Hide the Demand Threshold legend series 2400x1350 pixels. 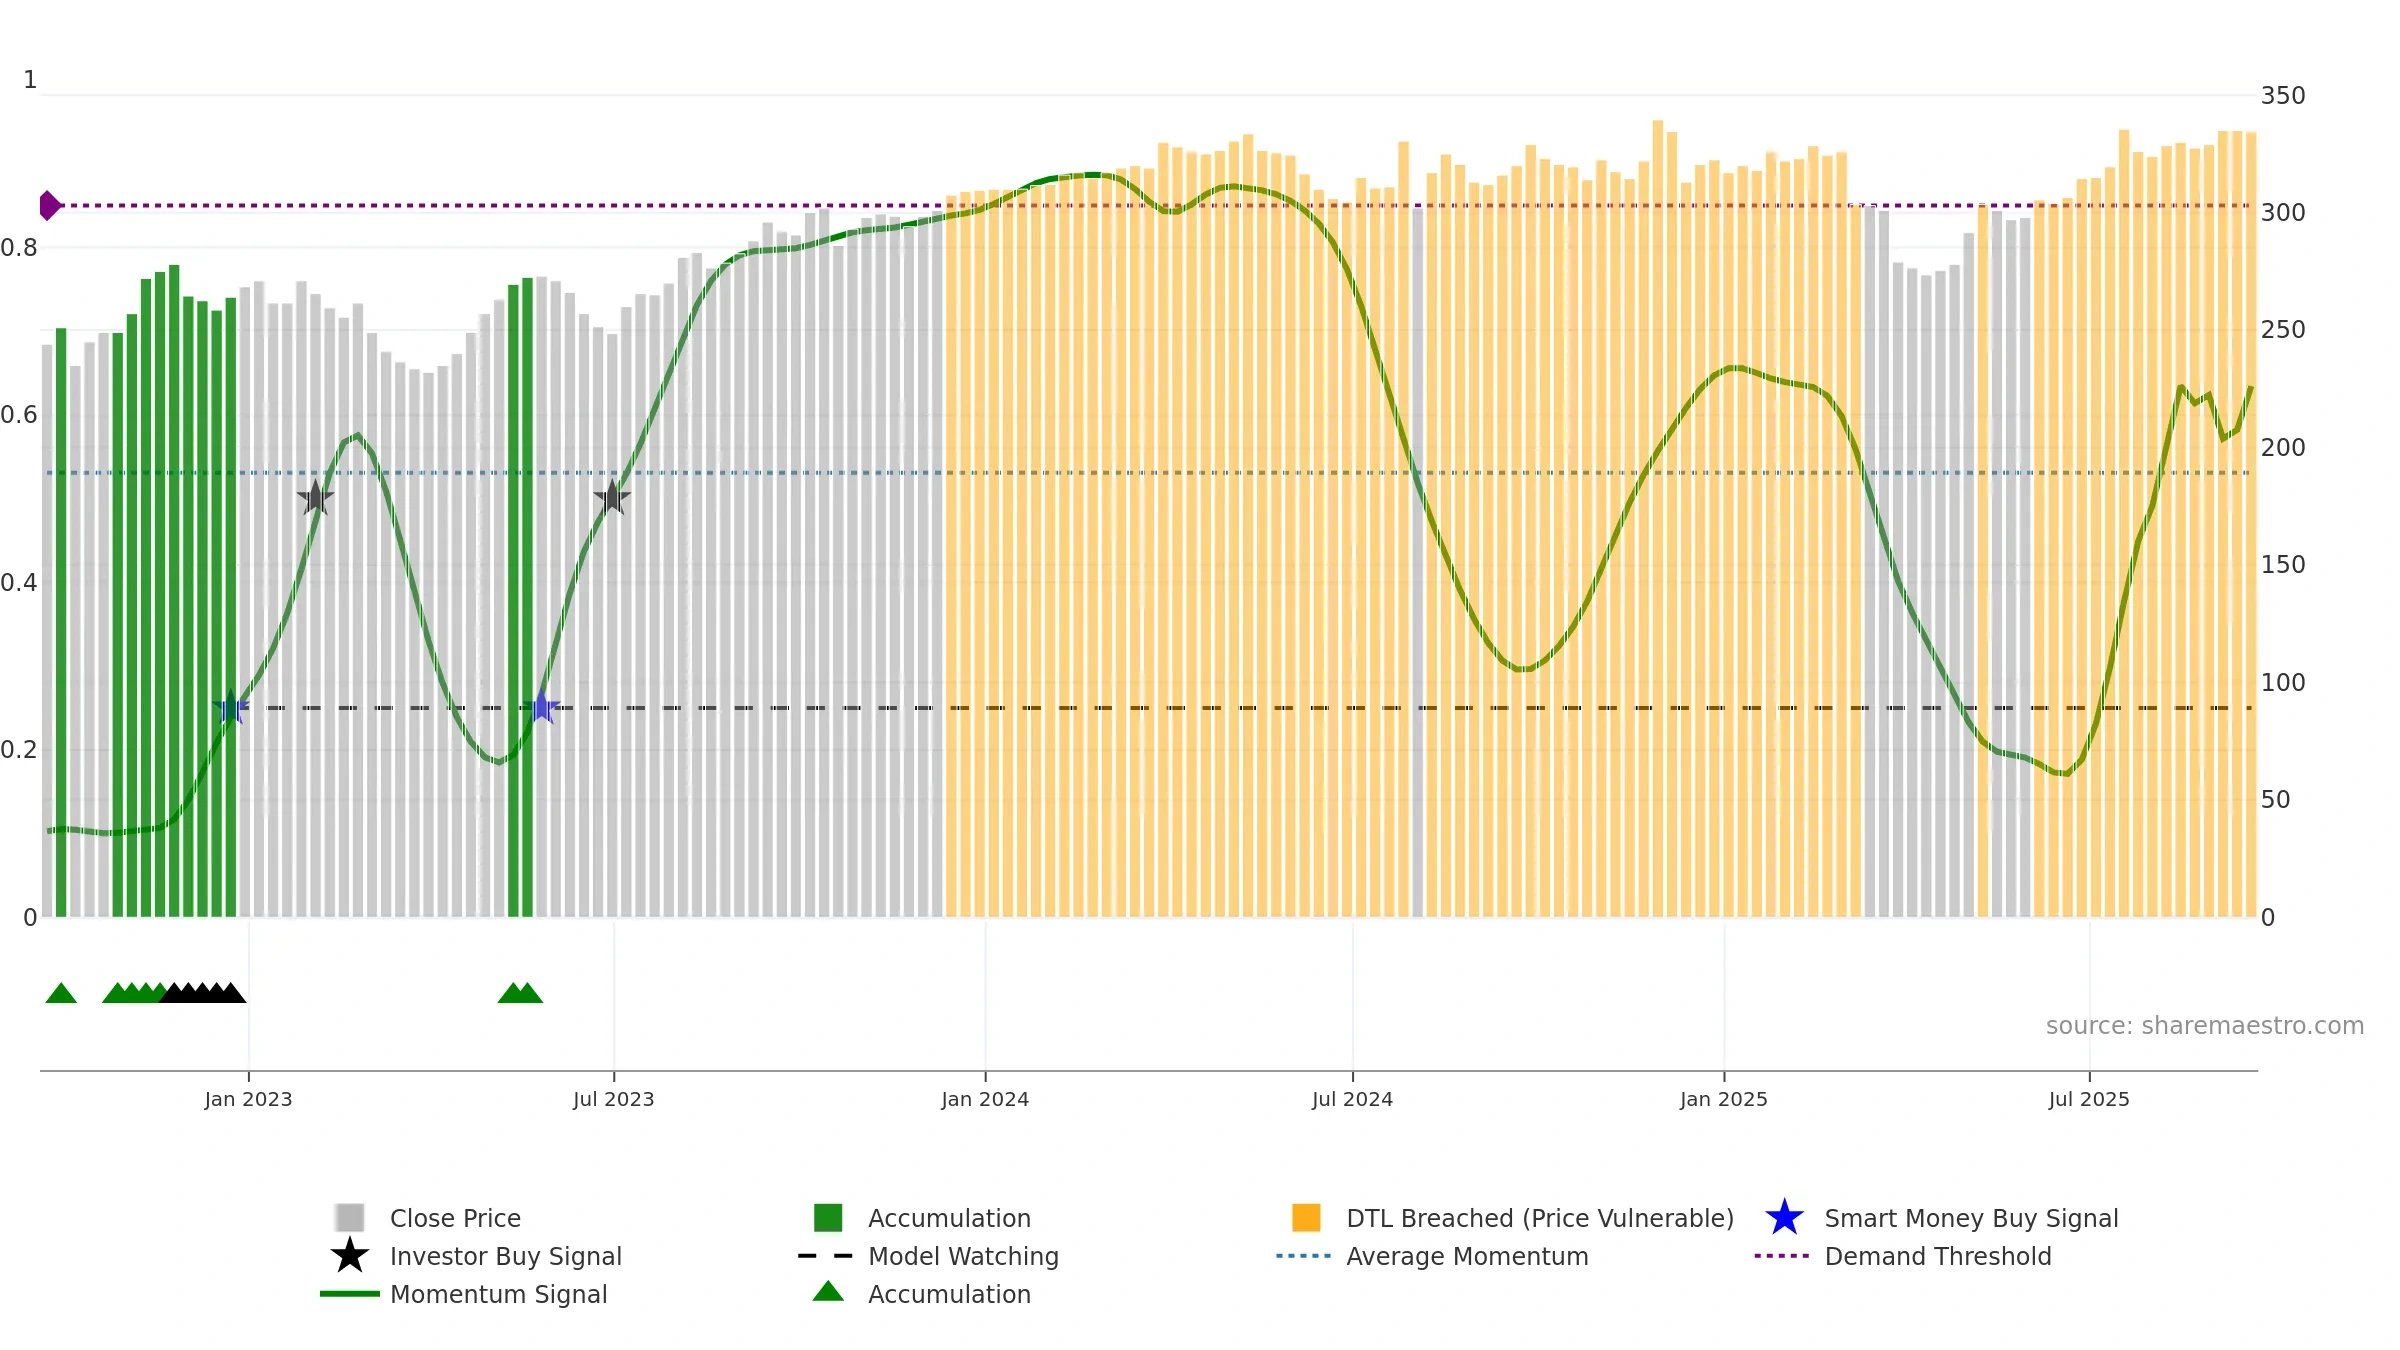pos(1937,1256)
